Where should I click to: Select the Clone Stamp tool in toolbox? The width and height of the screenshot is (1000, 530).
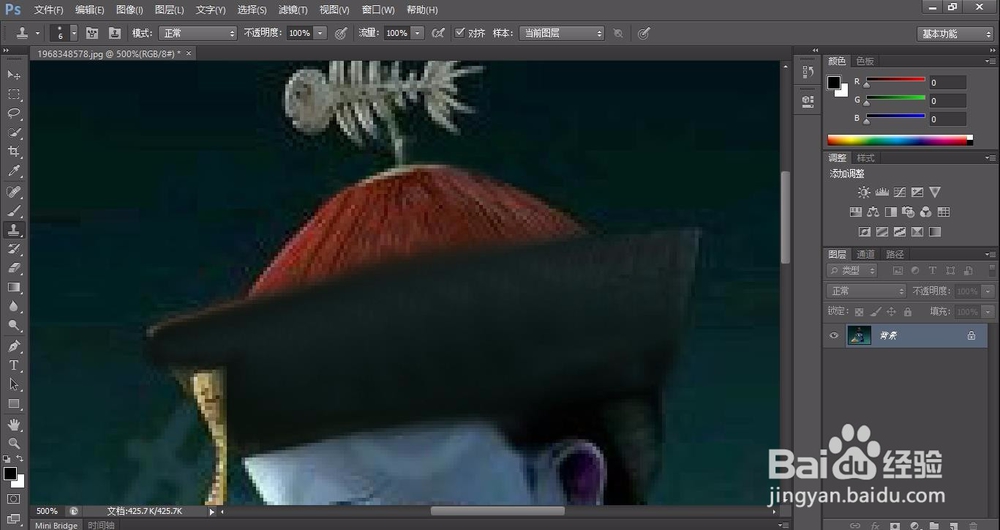(13, 230)
